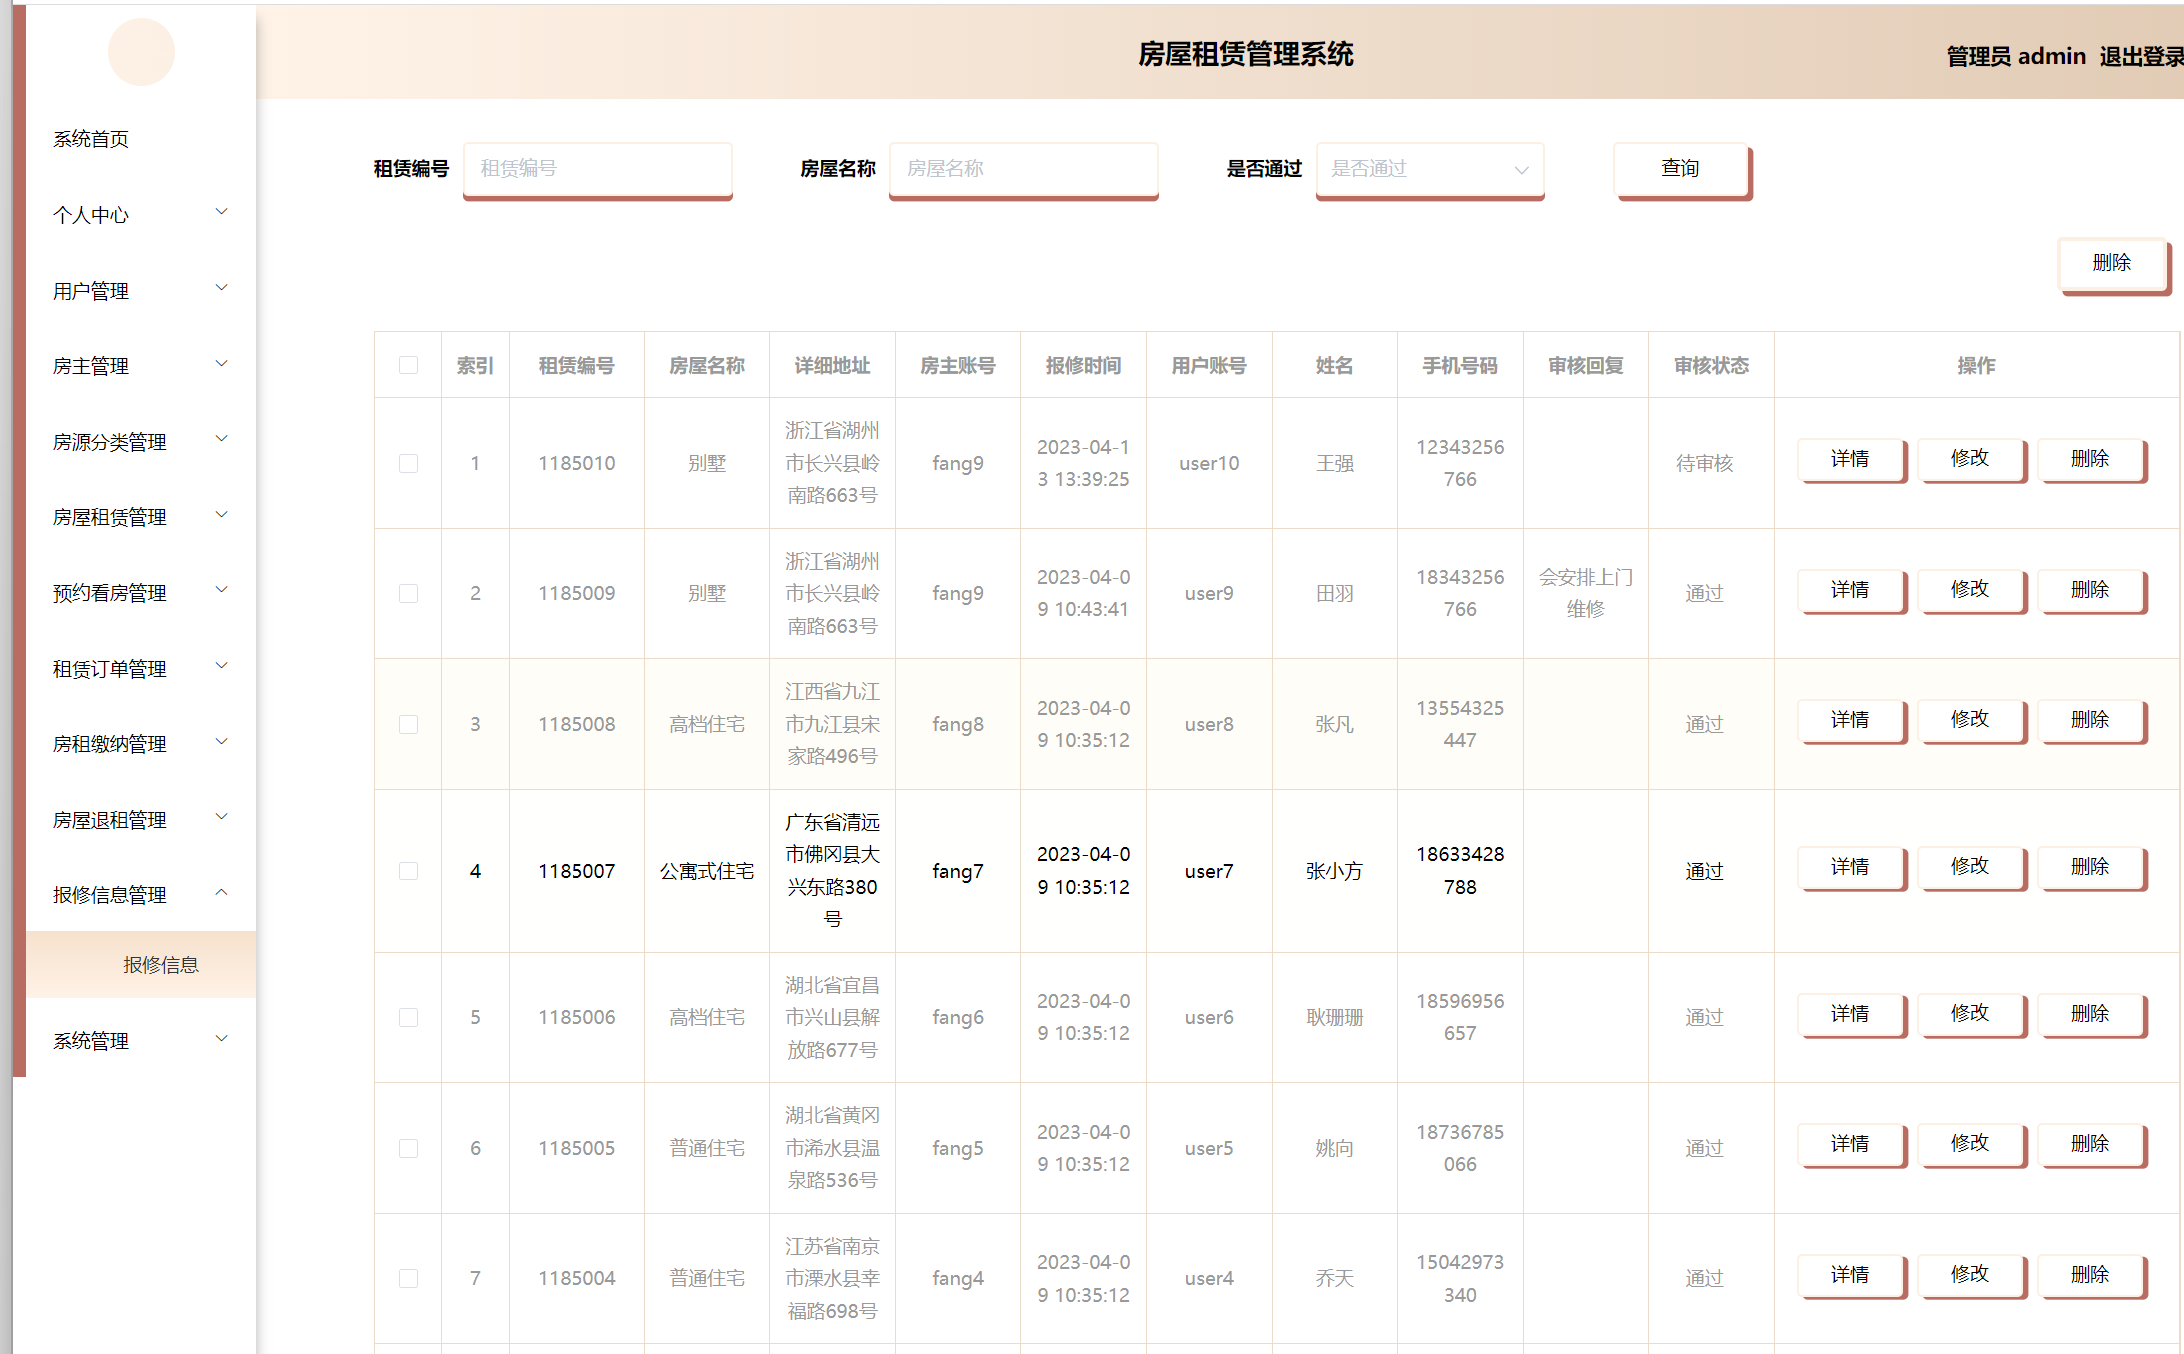Click the 退出登录 link
2184x1354 pixels.
point(2140,56)
